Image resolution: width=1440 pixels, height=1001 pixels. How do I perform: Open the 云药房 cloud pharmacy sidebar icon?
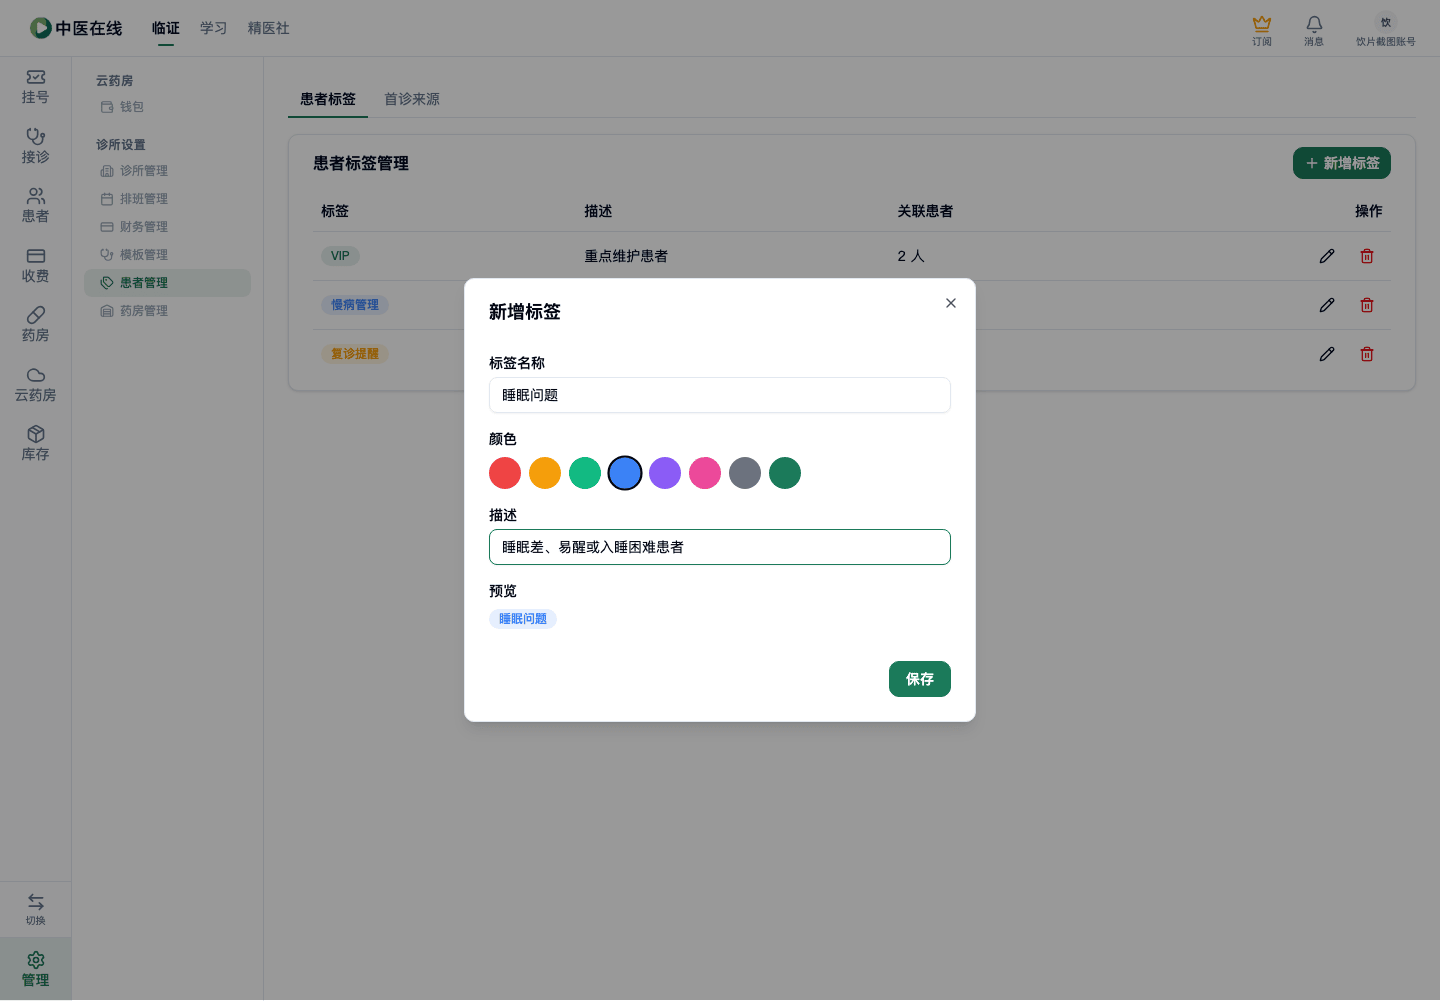(x=35, y=384)
